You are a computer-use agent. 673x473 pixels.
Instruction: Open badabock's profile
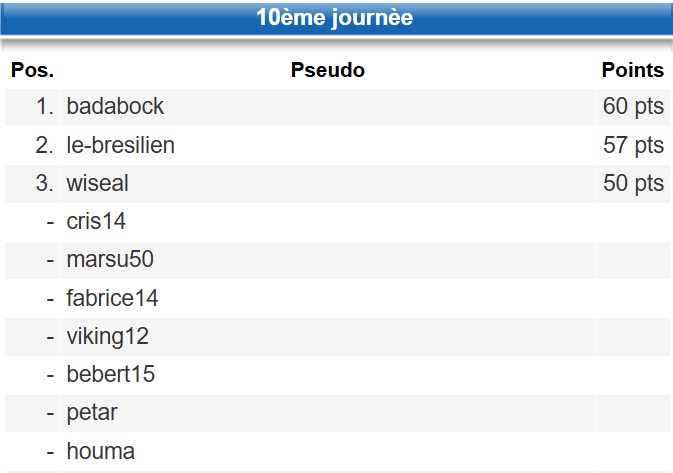(x=115, y=107)
